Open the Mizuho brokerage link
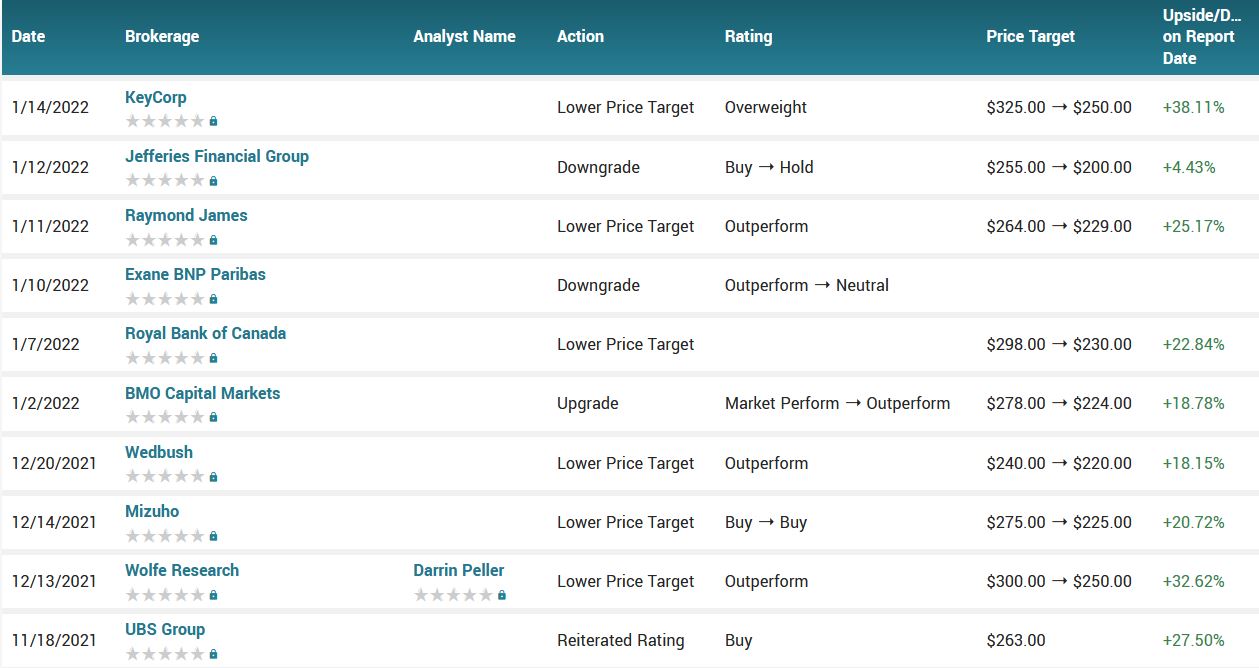This screenshot has width=1259, height=668. [x=152, y=511]
